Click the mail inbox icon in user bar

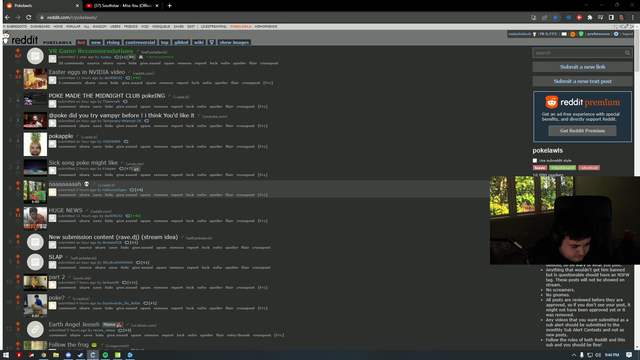tap(564, 34)
